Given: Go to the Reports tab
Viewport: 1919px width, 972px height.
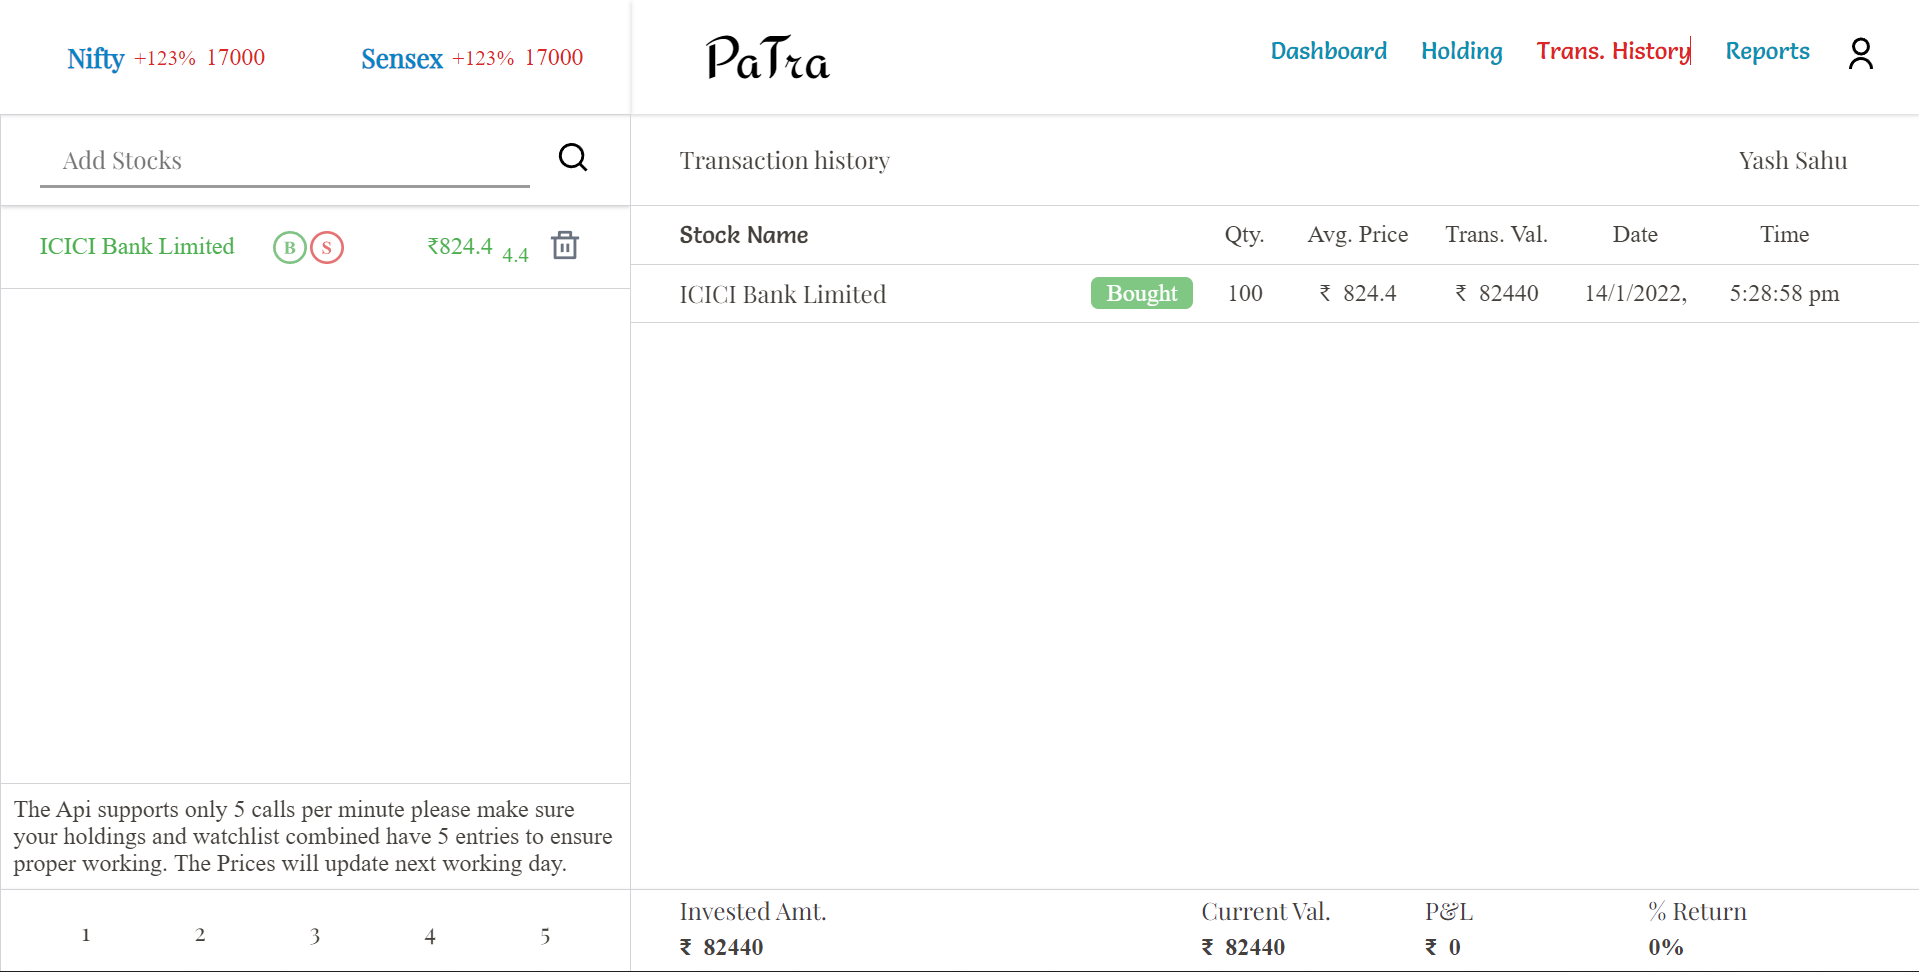Looking at the screenshot, I should pyautogui.click(x=1767, y=51).
